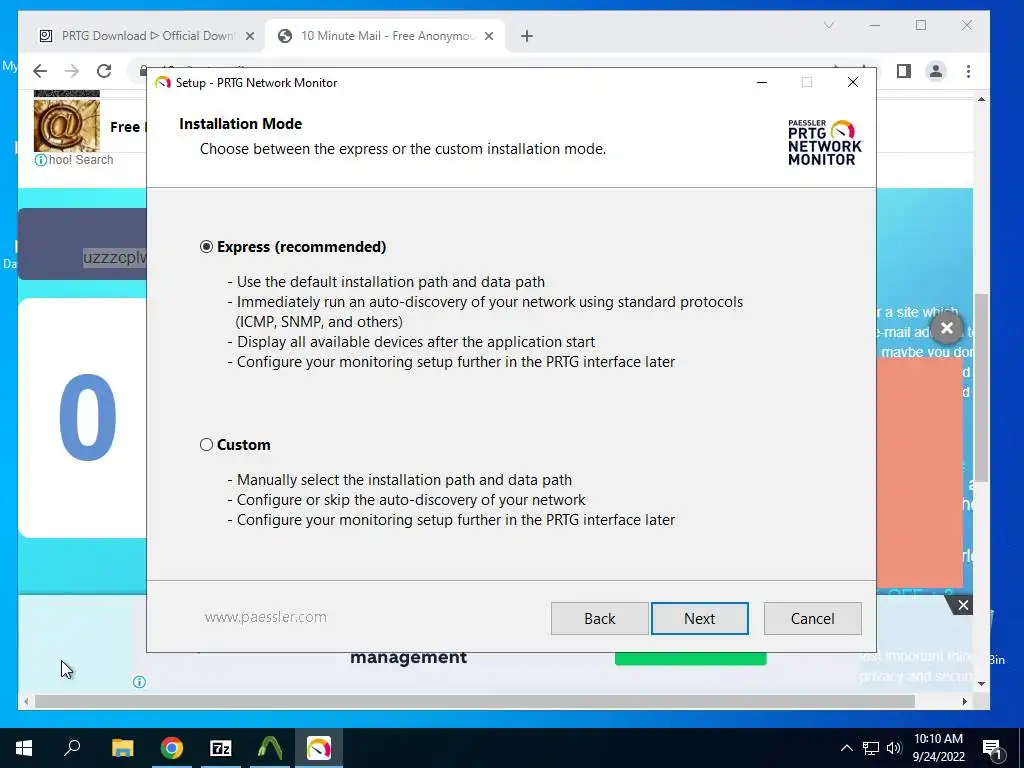The width and height of the screenshot is (1024, 768).
Task: Click the info icon beside hoo! Search
Action: click(x=40, y=160)
